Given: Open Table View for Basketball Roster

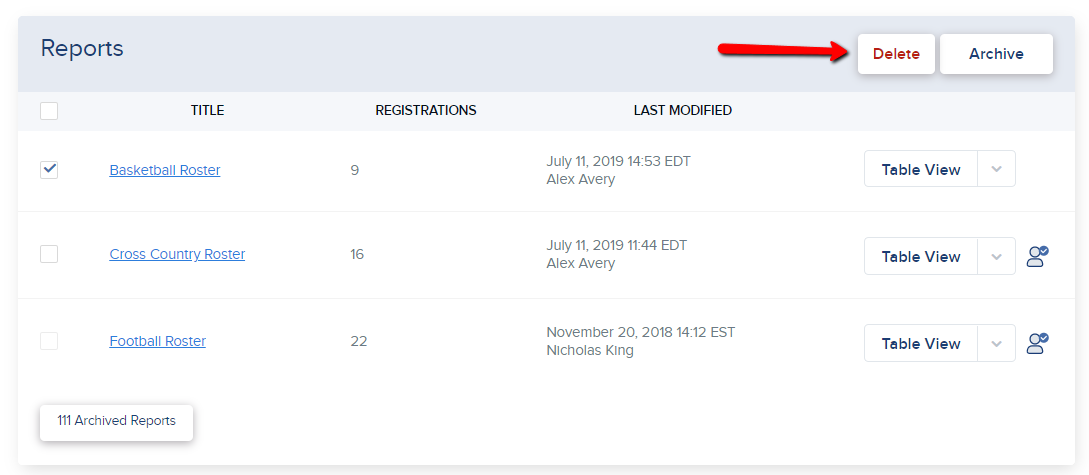Looking at the screenshot, I should [921, 169].
